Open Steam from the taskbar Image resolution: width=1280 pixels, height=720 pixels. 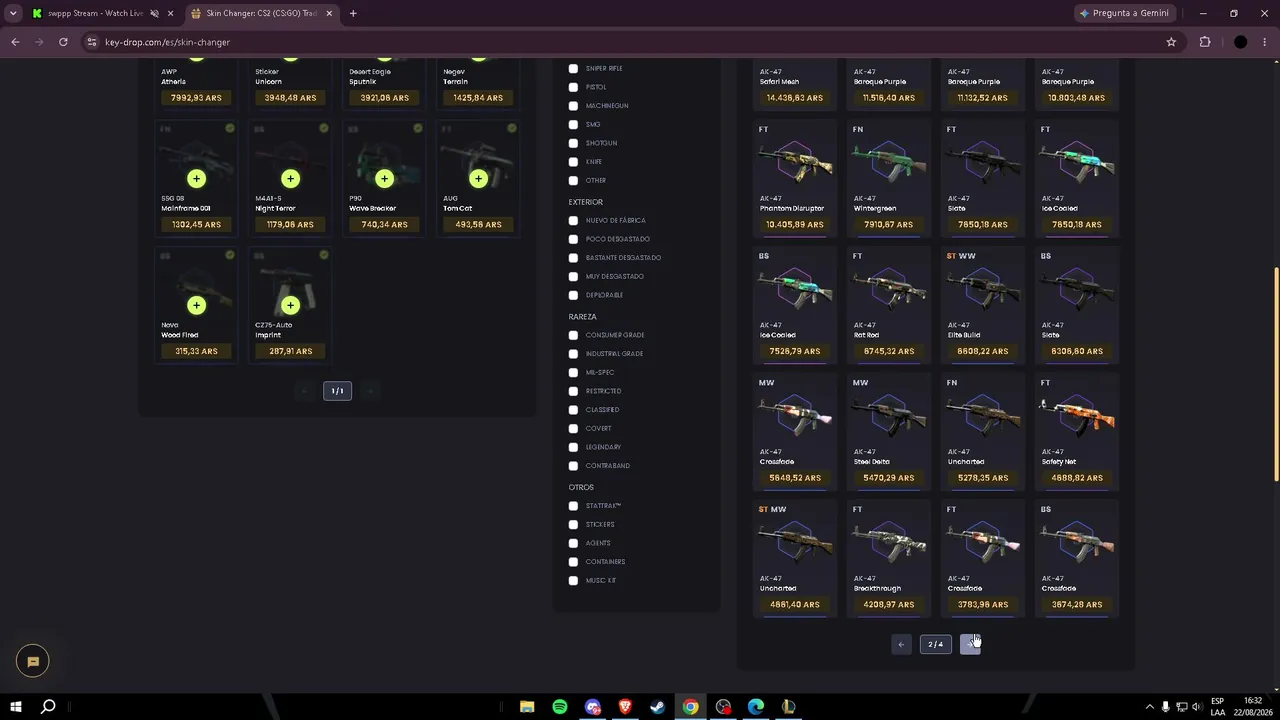click(657, 707)
